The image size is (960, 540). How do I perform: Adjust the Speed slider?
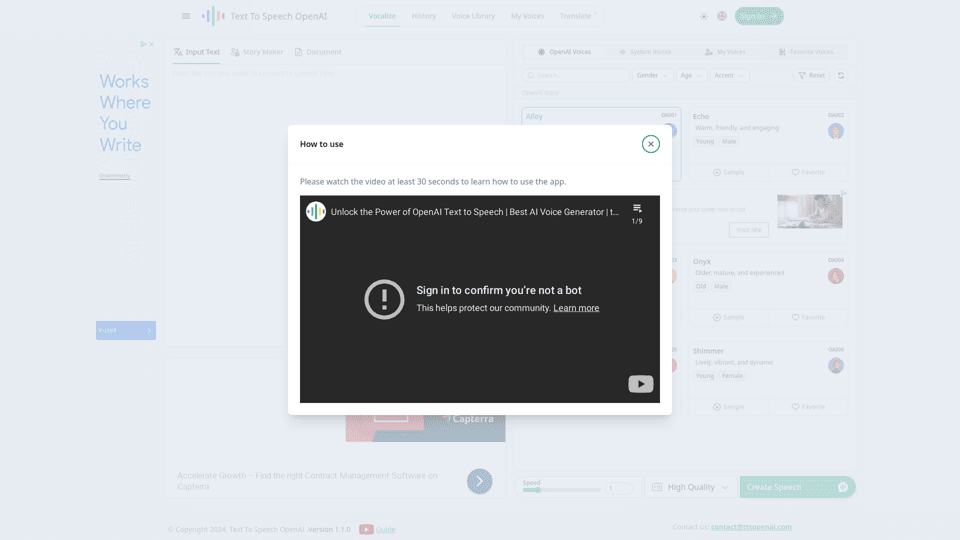coord(561,490)
